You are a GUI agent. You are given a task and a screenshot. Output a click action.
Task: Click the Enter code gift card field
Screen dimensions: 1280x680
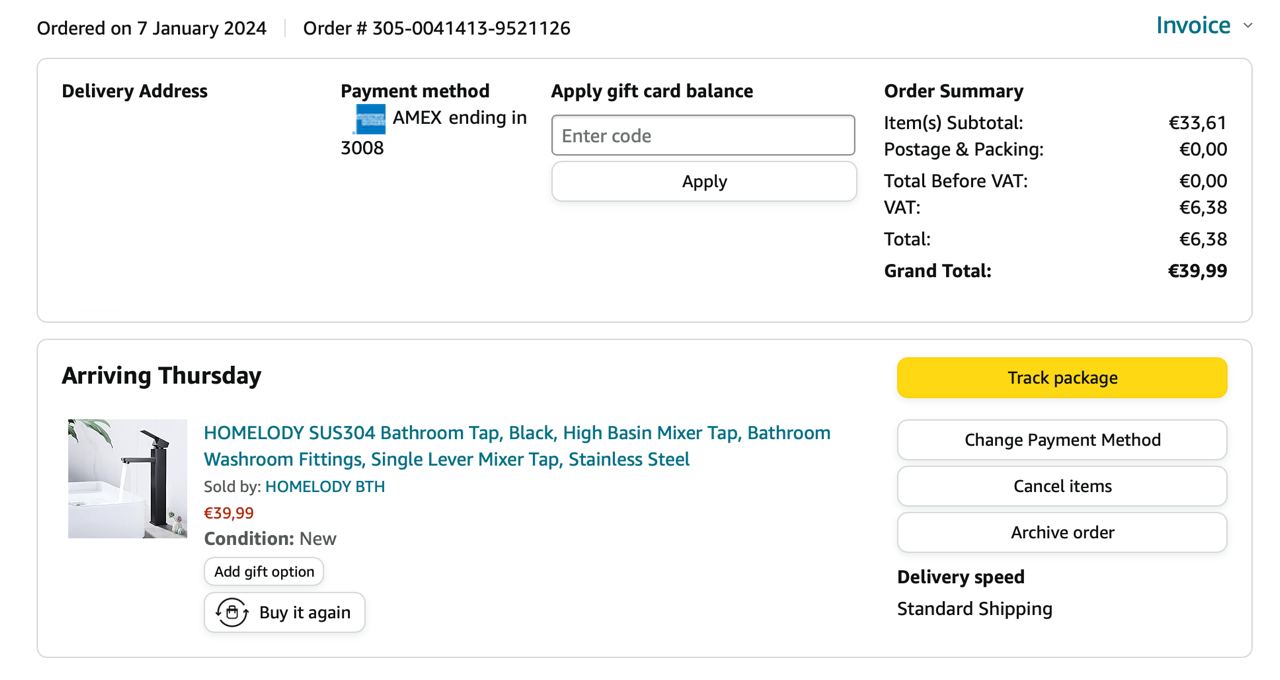(703, 136)
